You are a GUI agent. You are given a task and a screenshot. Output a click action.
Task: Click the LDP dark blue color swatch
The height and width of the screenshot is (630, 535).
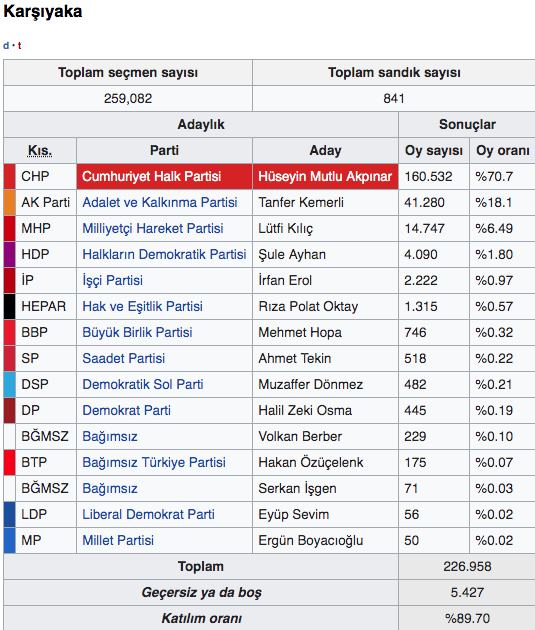10,514
